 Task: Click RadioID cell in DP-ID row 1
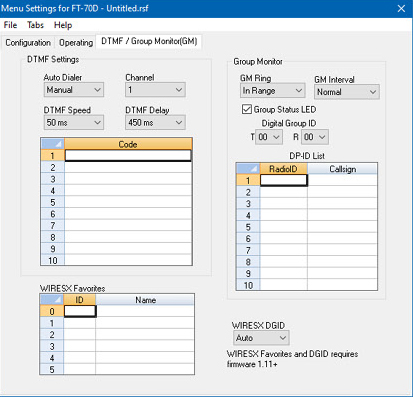pos(283,180)
